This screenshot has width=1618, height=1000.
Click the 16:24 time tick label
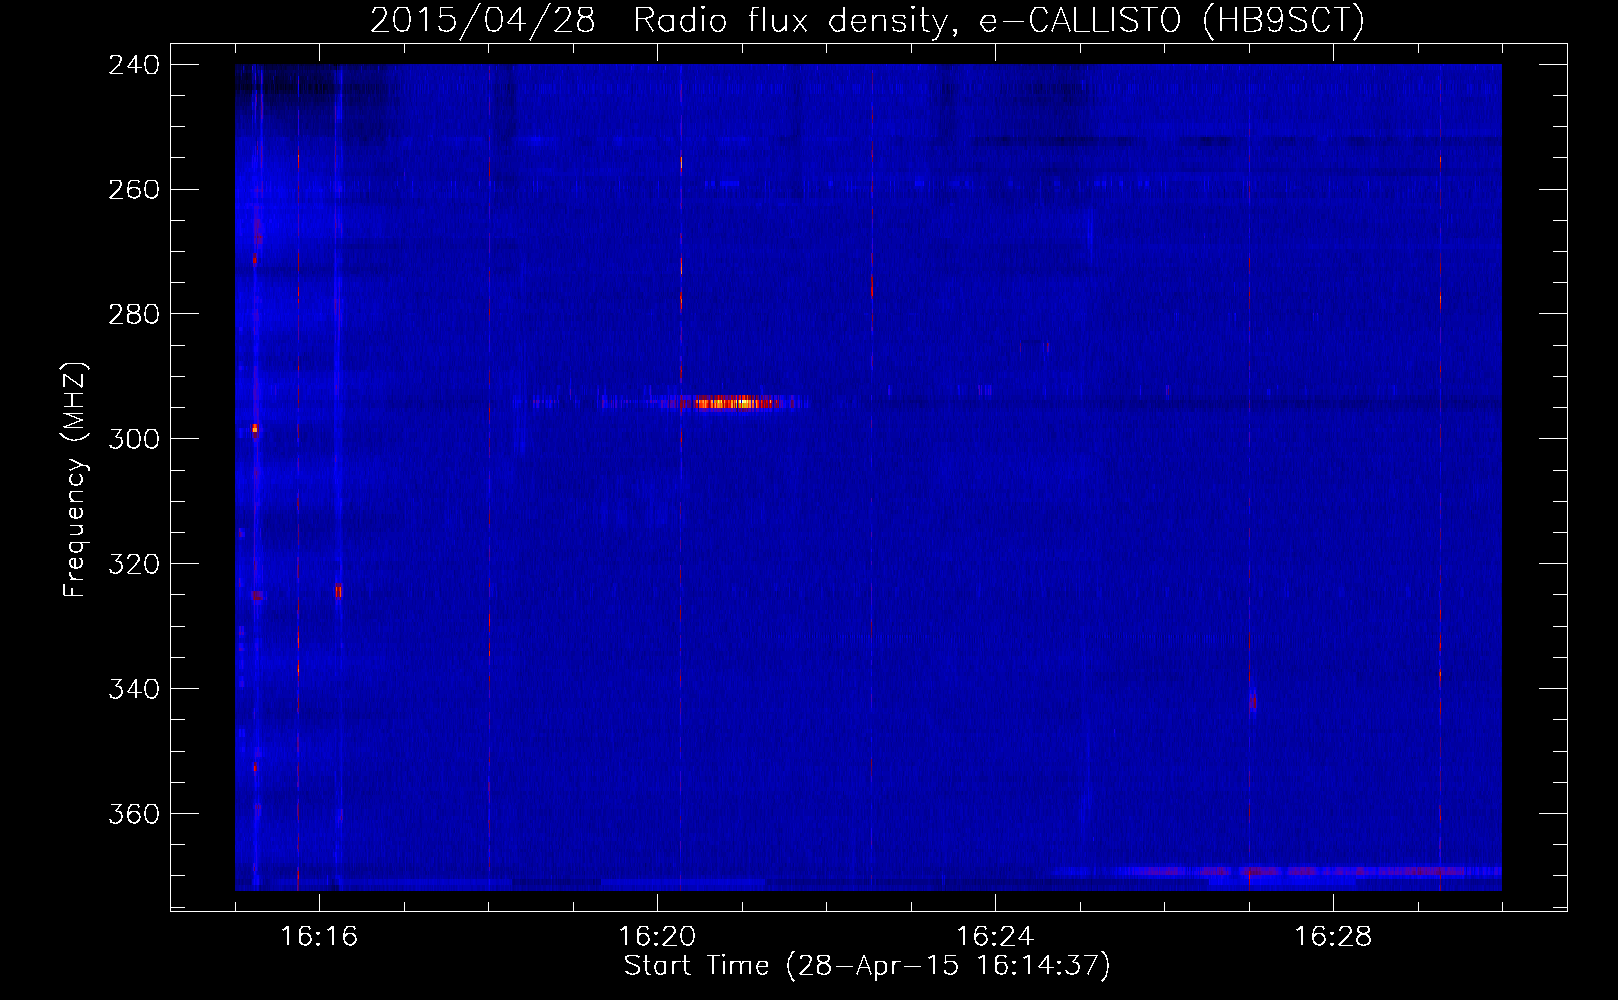(x=995, y=937)
